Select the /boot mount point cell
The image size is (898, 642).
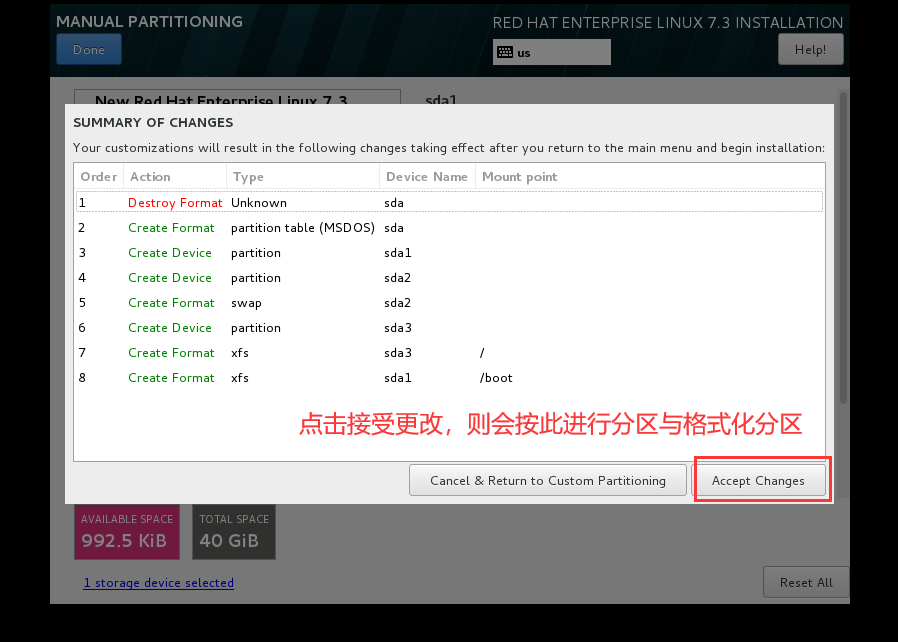click(496, 378)
